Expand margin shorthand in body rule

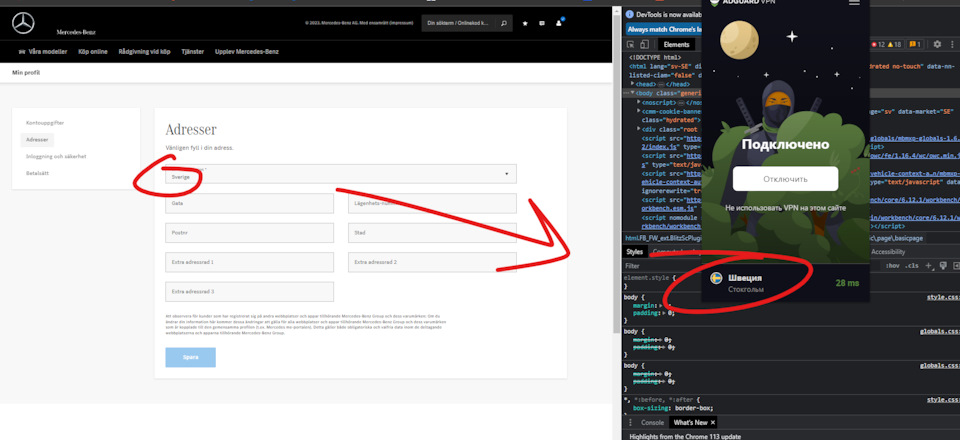pyautogui.click(x=659, y=305)
